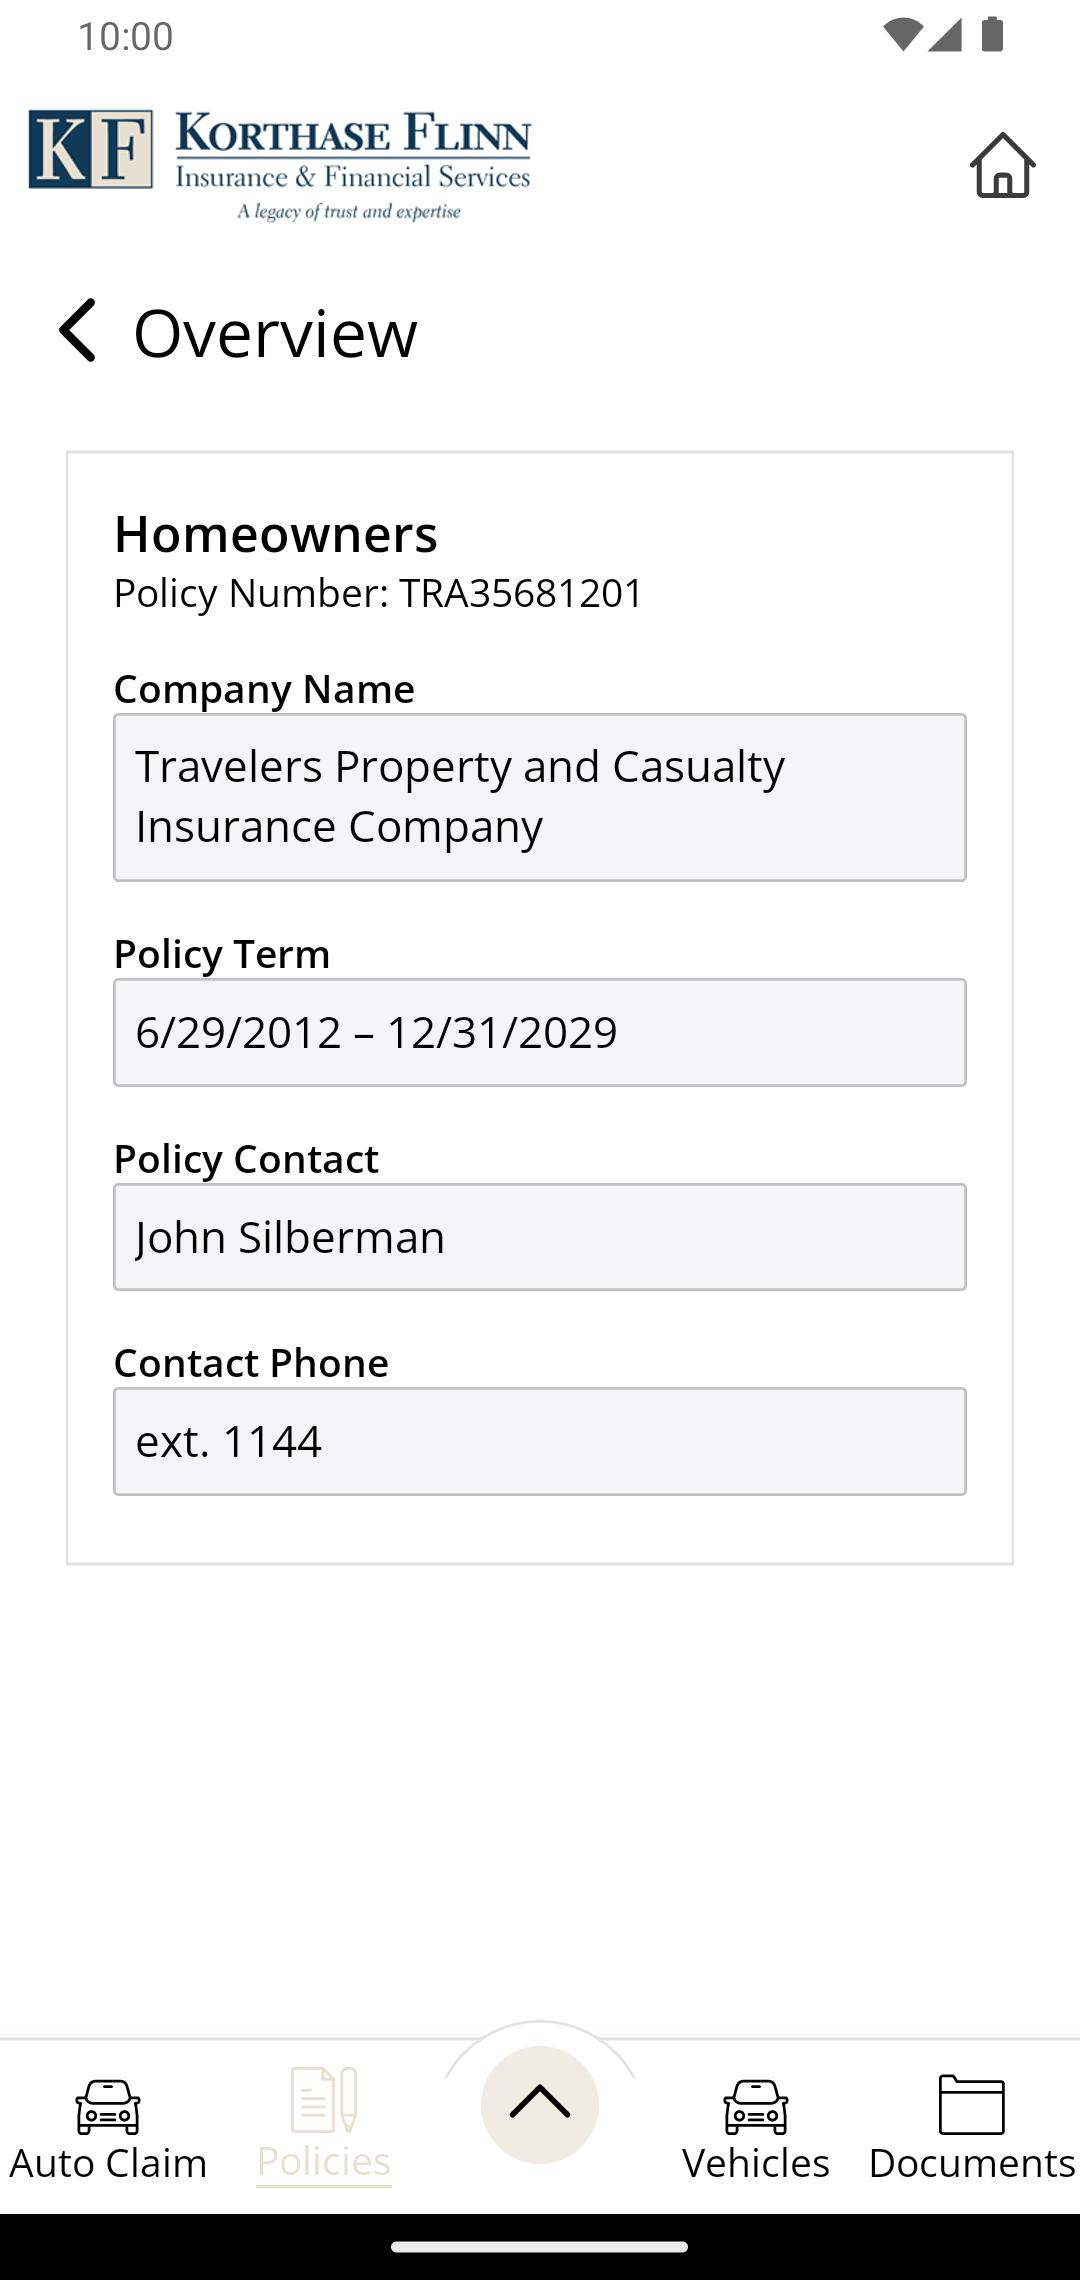
Task: Tap the Policy Term date field
Action: coord(540,1032)
